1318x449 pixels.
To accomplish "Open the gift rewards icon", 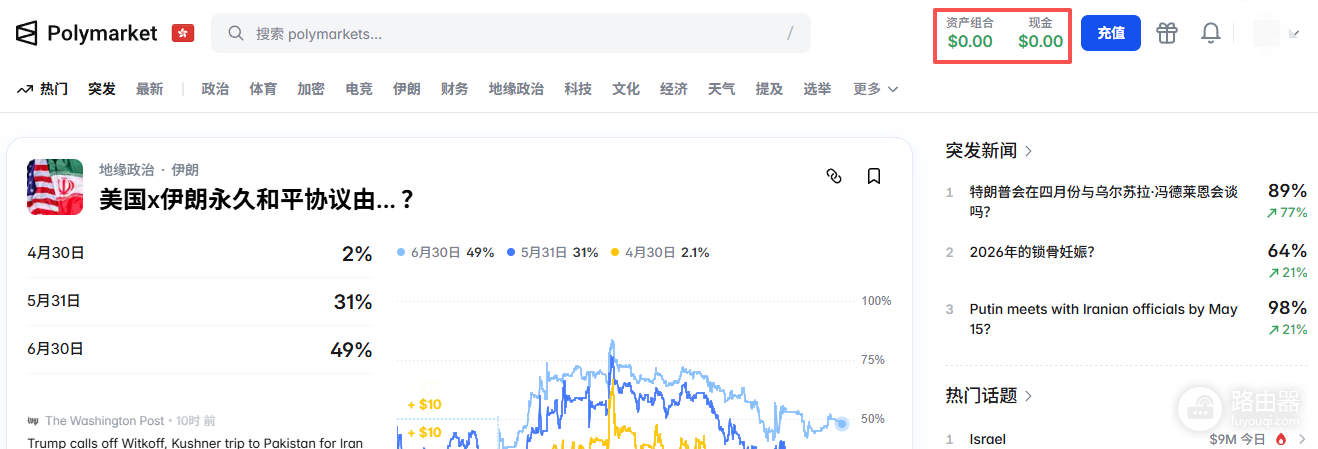I will pos(1167,33).
